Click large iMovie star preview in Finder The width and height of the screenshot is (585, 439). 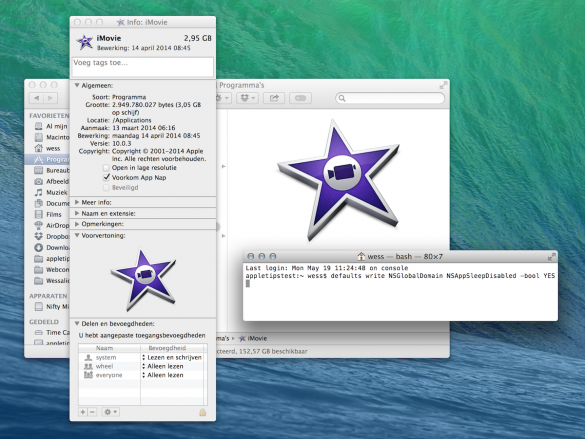pos(338,180)
